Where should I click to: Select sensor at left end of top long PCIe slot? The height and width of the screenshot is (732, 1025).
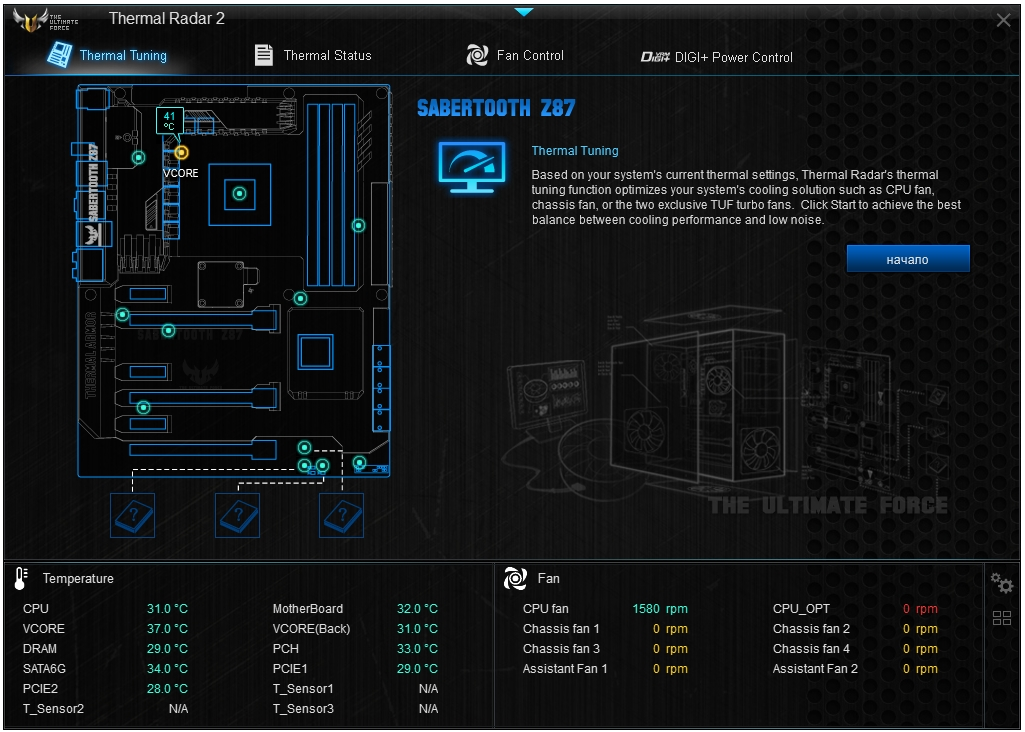coord(122,315)
